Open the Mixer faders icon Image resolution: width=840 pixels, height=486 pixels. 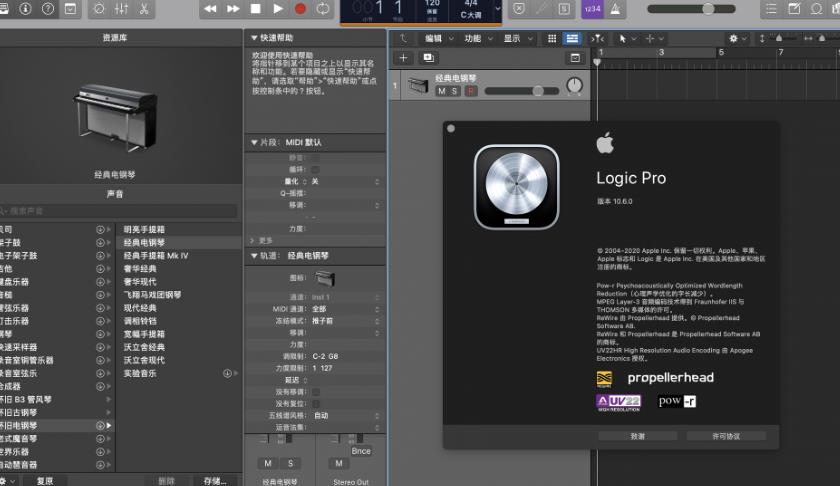pos(122,9)
